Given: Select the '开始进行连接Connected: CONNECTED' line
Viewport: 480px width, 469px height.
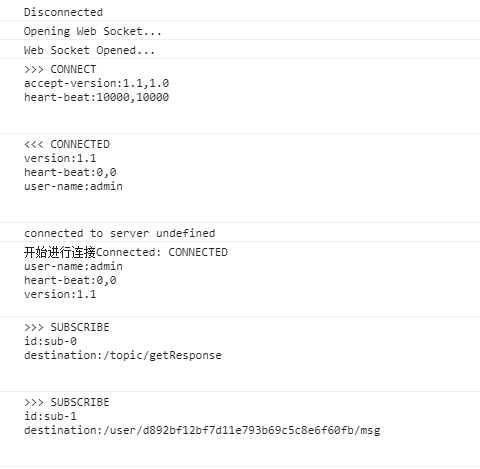Looking at the screenshot, I should point(126,252).
